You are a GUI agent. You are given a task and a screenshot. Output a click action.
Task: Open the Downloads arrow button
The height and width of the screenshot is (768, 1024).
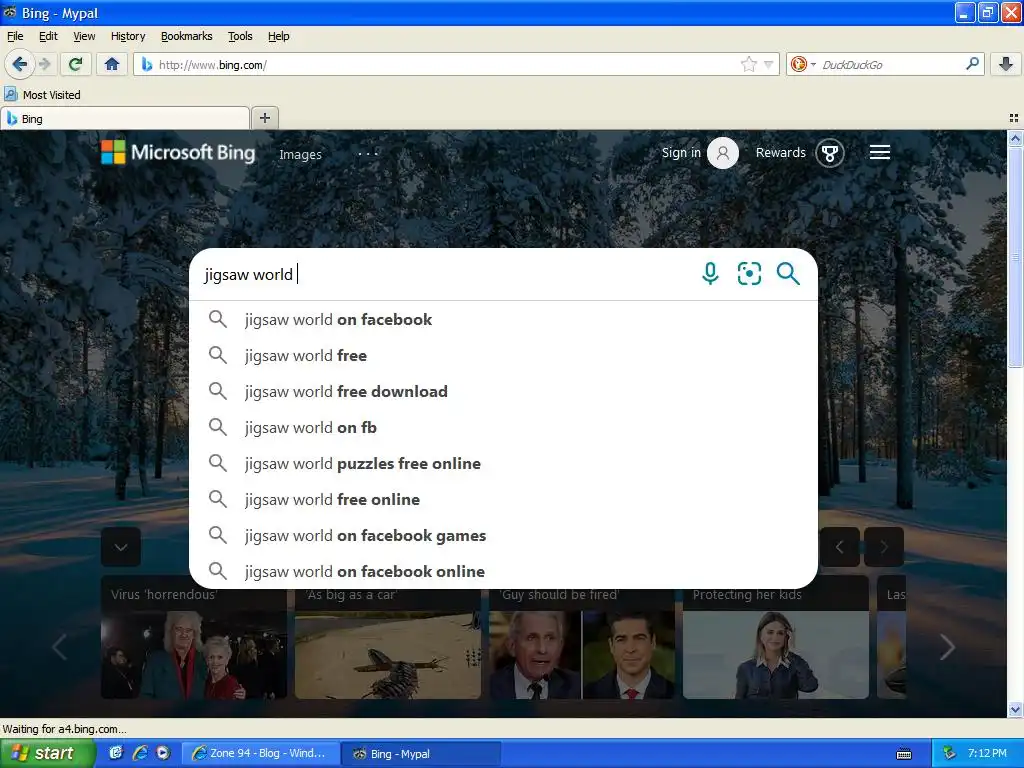pyautogui.click(x=1006, y=64)
